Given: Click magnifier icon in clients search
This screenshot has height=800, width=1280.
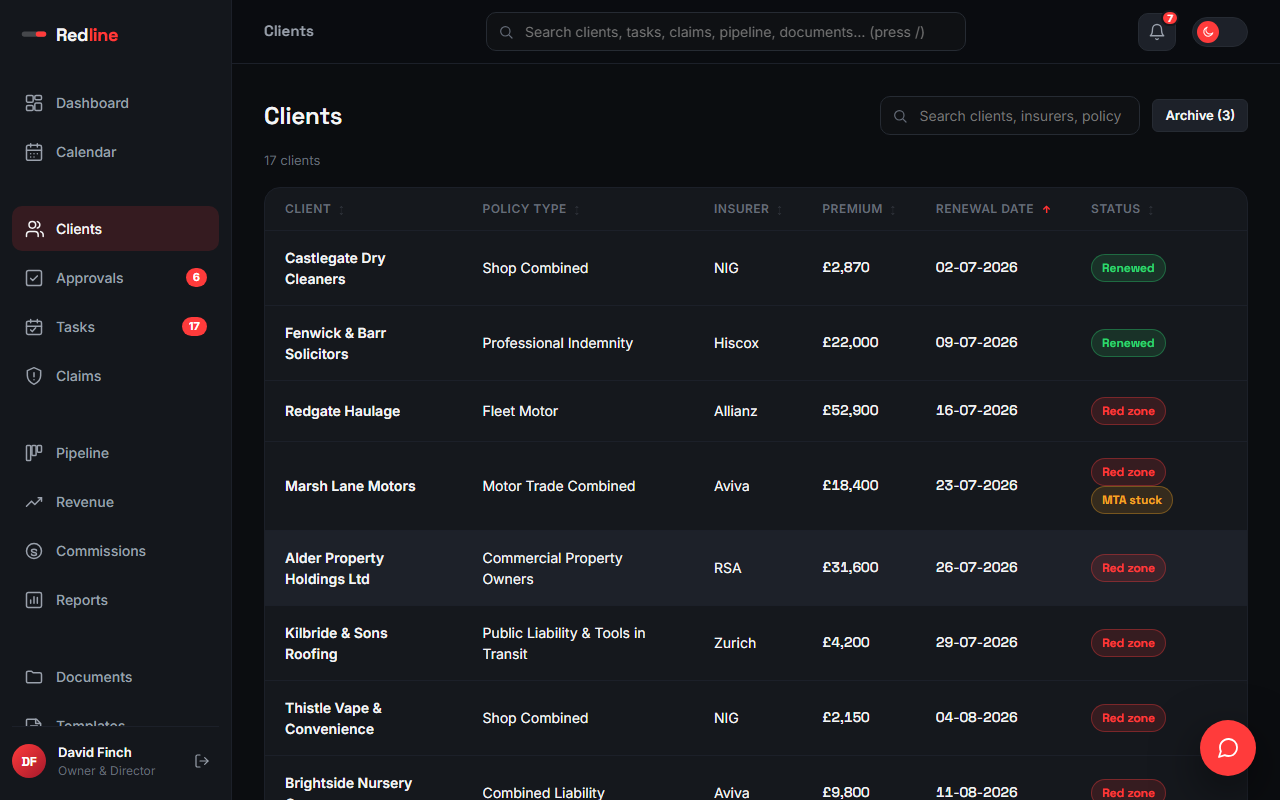Looking at the screenshot, I should point(901,116).
